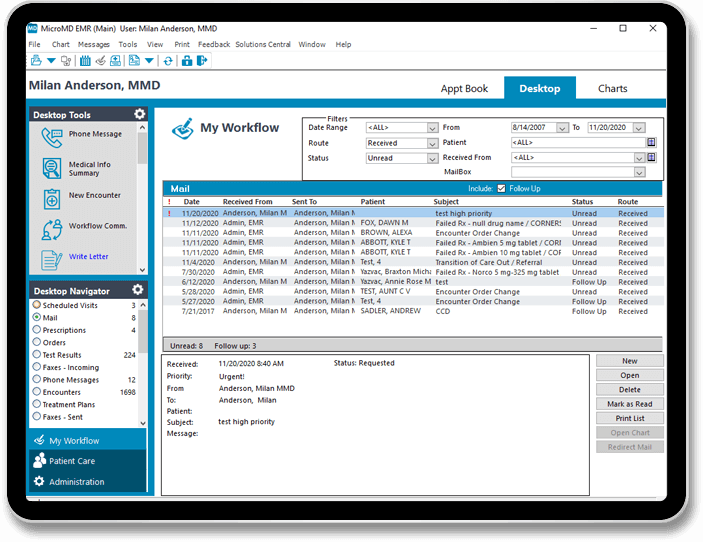703x542 pixels.
Task: Open patient lookup icon beside Patient field
Action: pos(651,143)
